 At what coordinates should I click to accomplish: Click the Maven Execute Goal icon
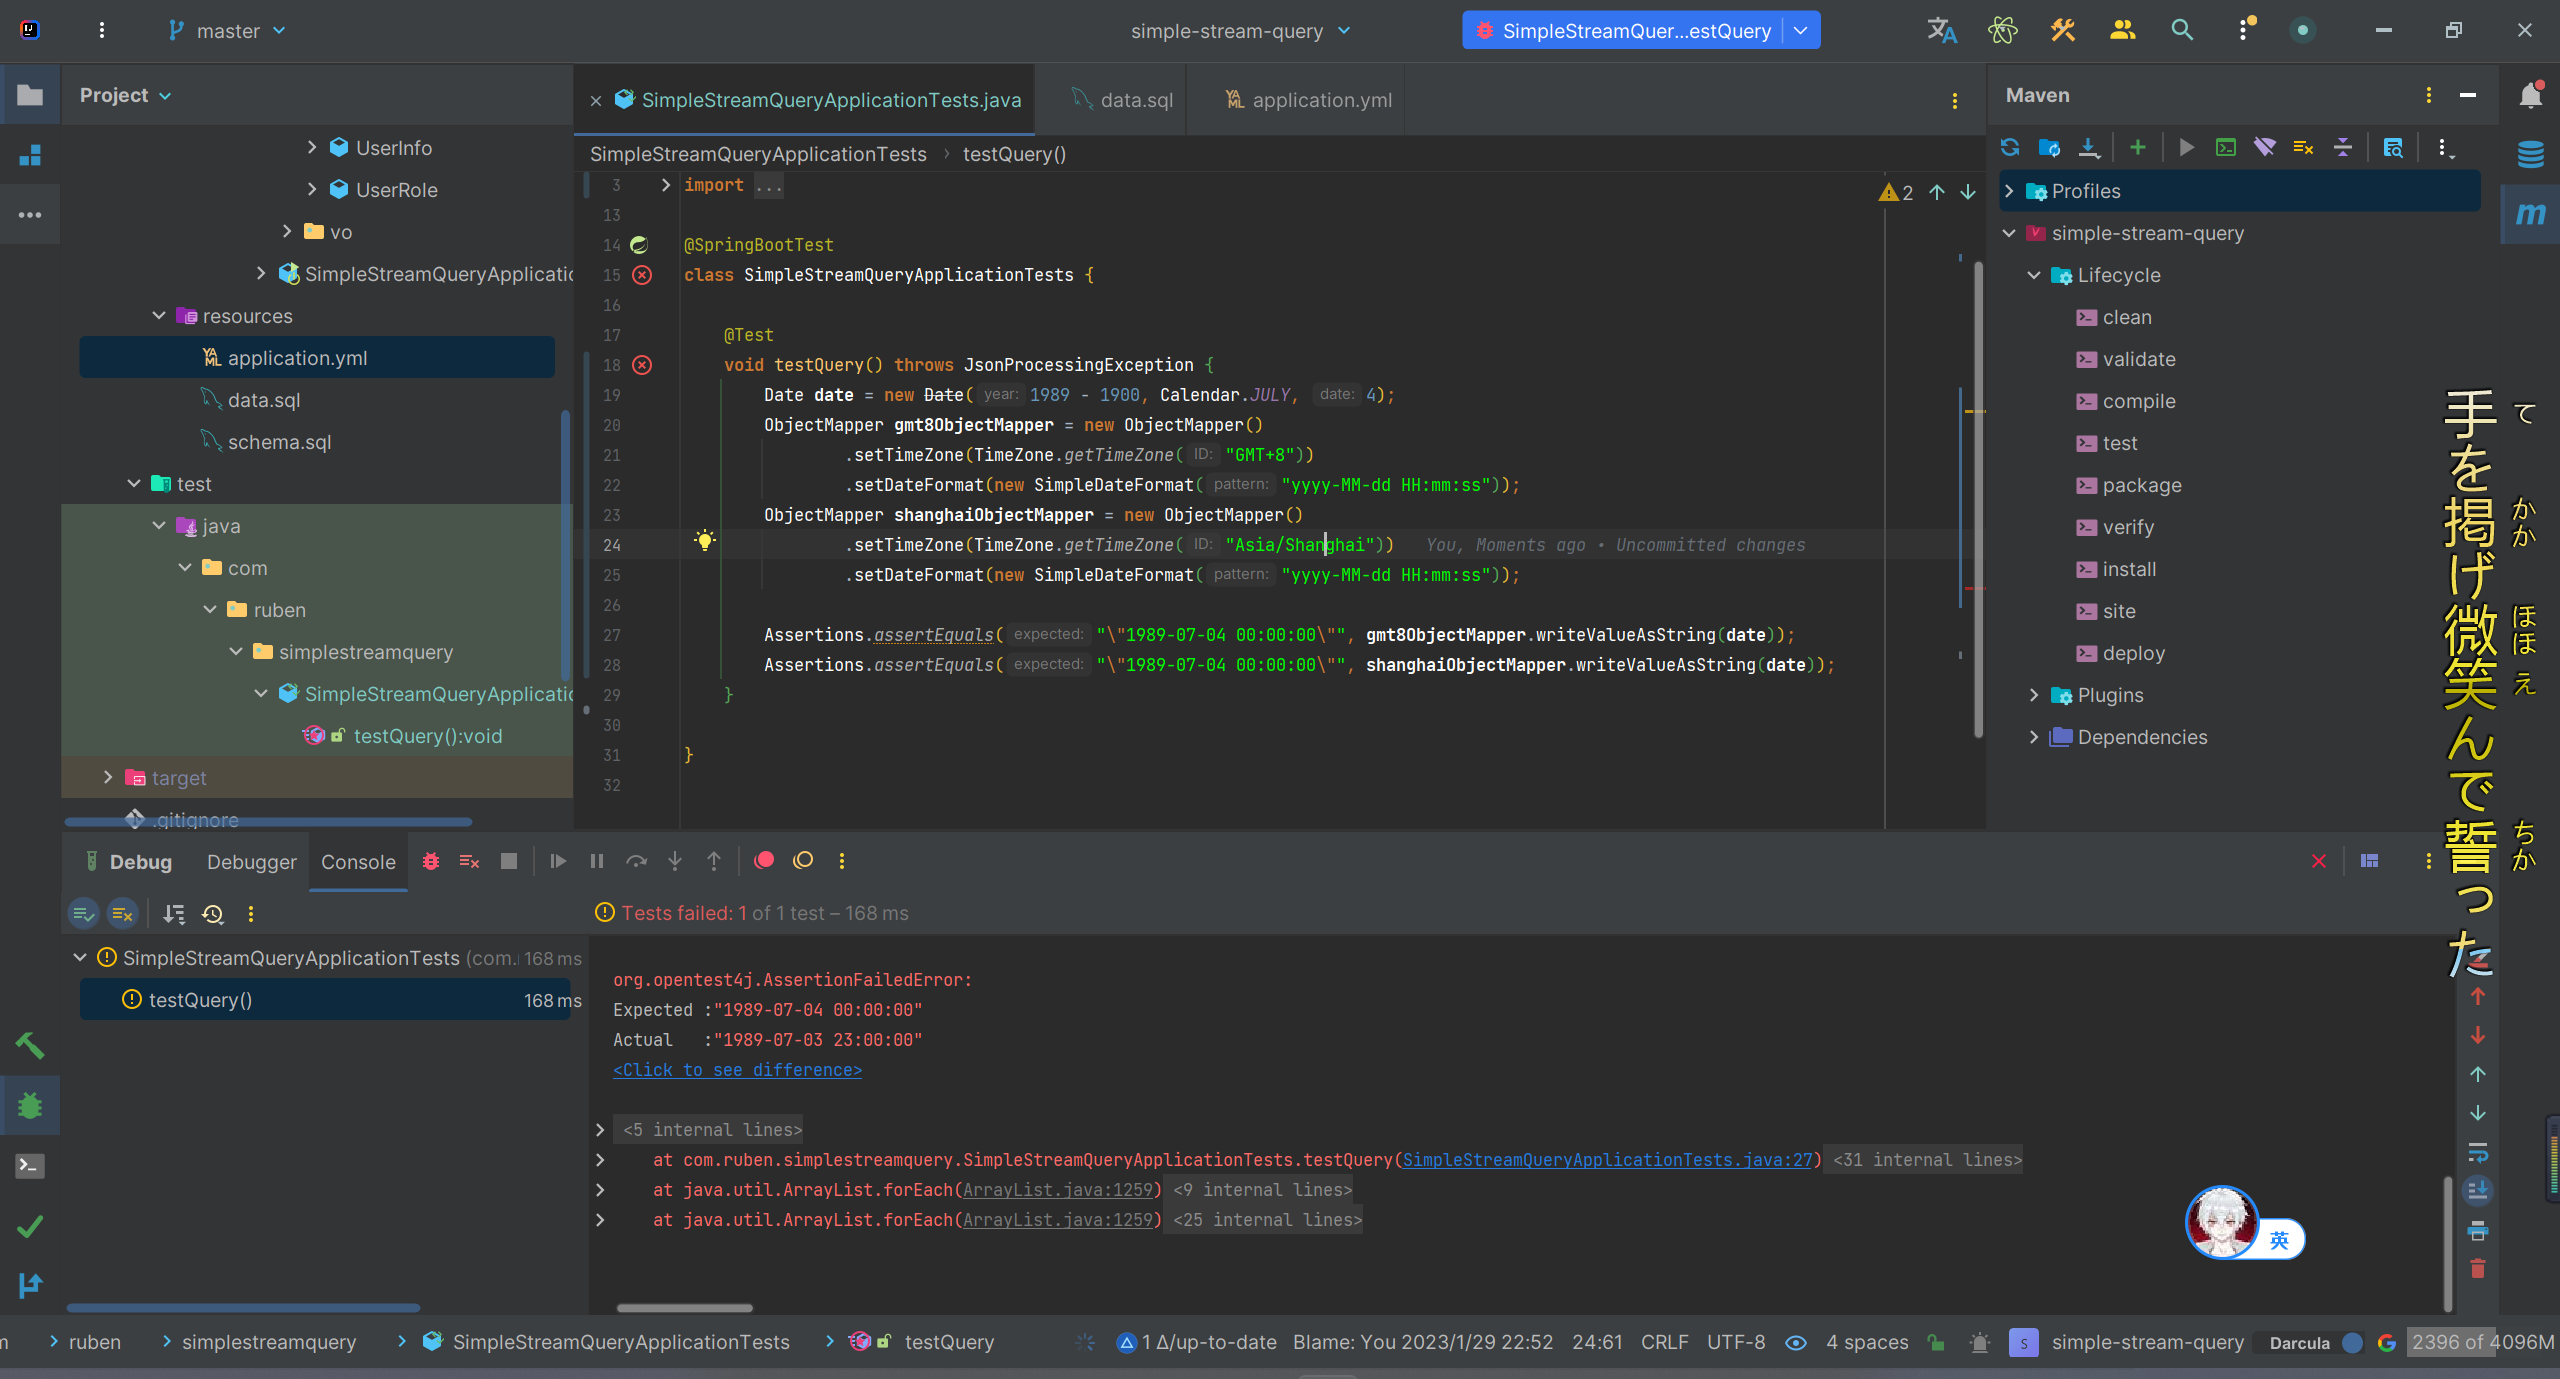pyautogui.click(x=2226, y=148)
